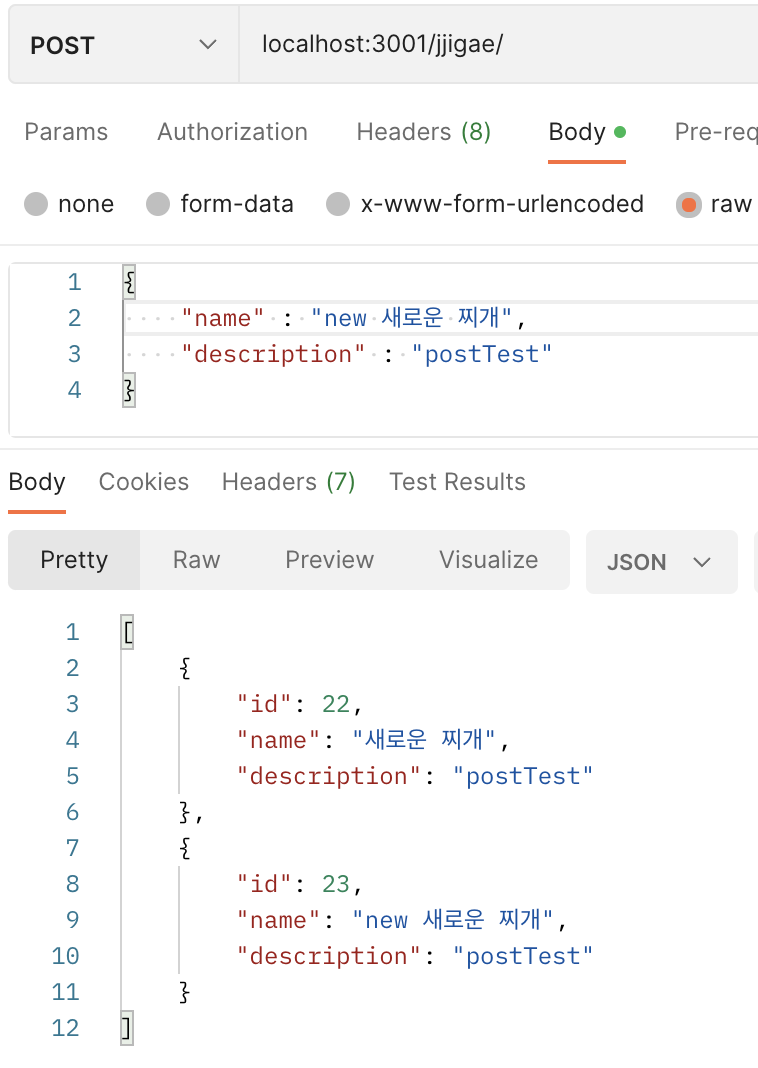
Task: Select the raw body radio button
Action: (689, 204)
